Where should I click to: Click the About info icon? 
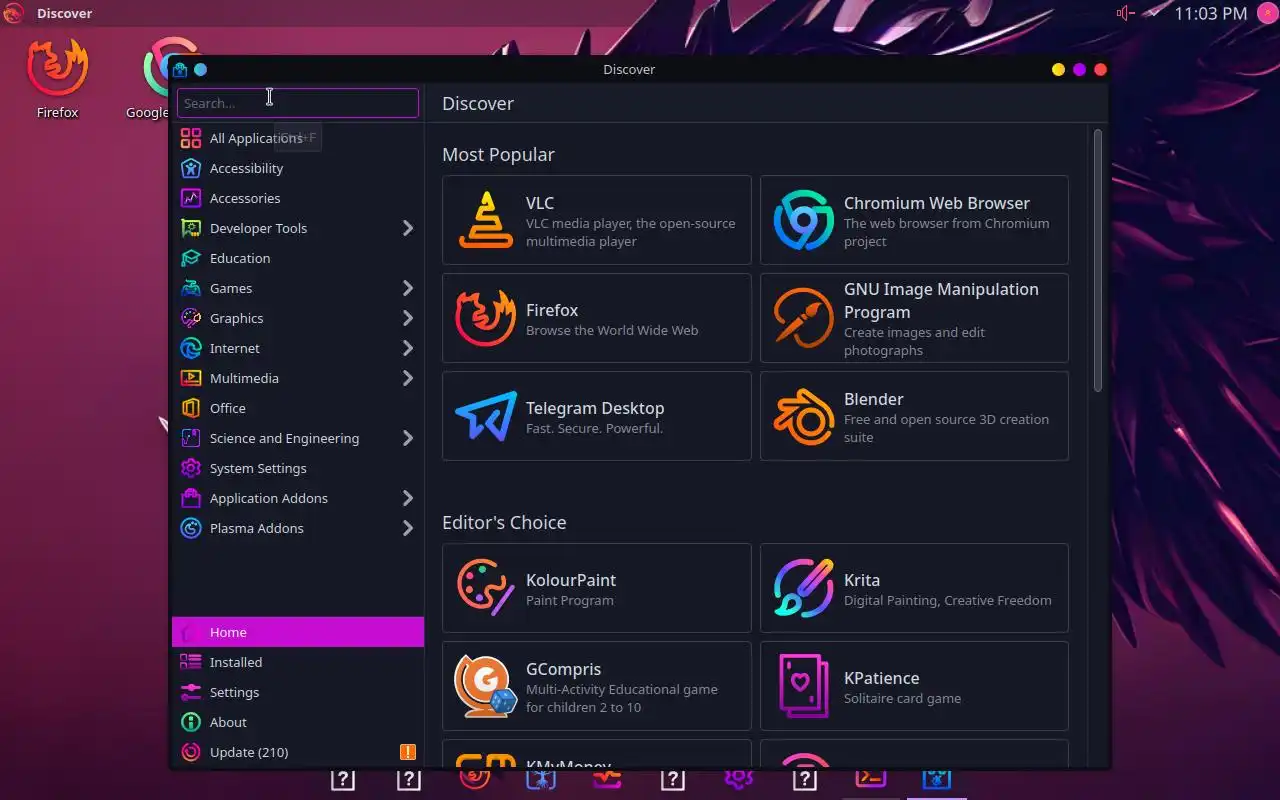190,722
